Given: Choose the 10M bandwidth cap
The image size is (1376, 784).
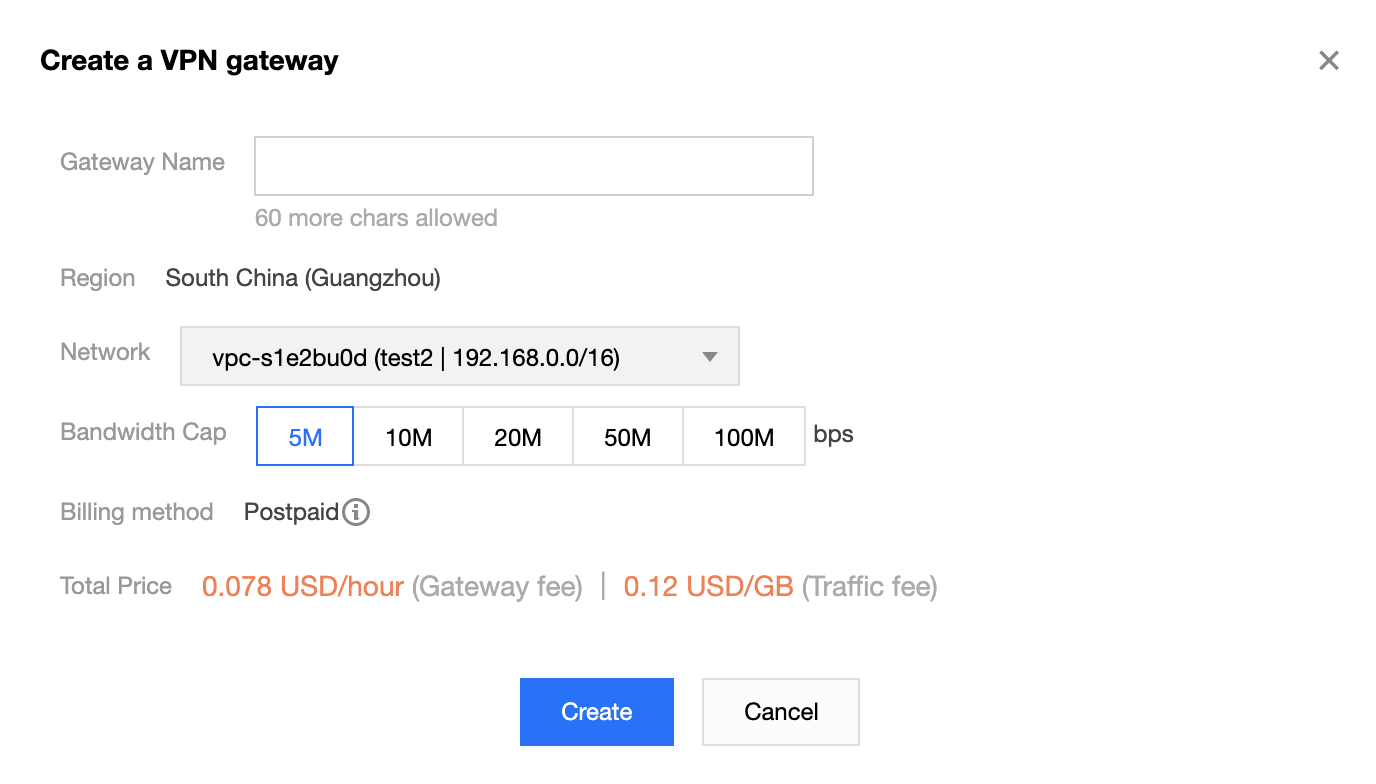Looking at the screenshot, I should click(408, 436).
